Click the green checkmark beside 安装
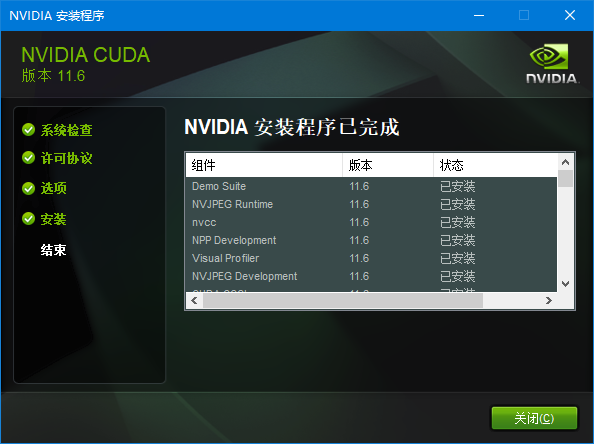Screen dimensions: 594x444 pos(28,219)
